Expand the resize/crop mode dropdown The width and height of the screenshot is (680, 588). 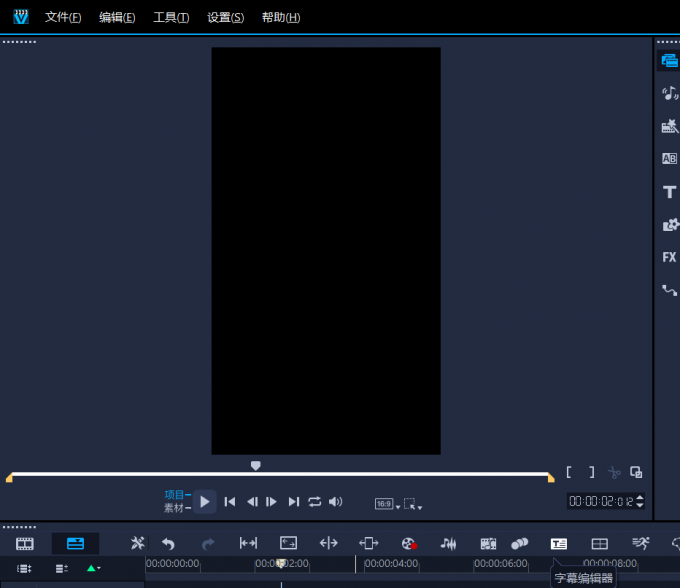click(412, 504)
